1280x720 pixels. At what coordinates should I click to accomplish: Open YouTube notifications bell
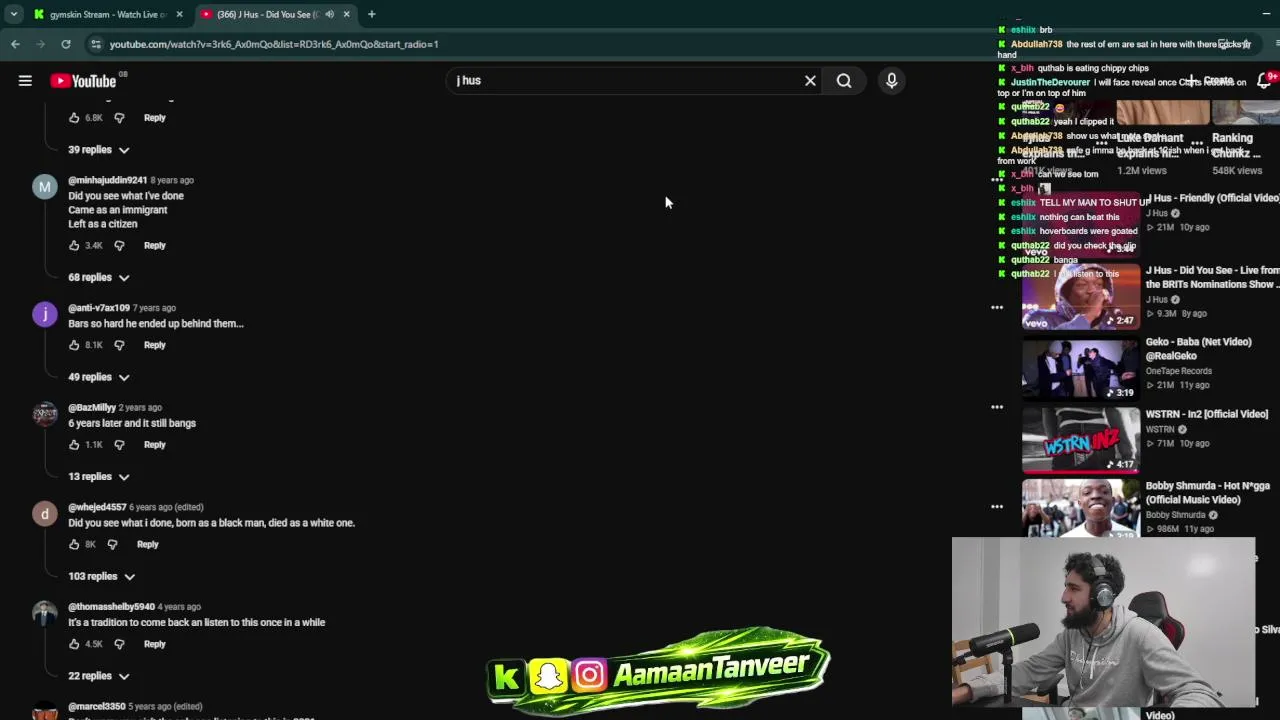click(x=1264, y=81)
